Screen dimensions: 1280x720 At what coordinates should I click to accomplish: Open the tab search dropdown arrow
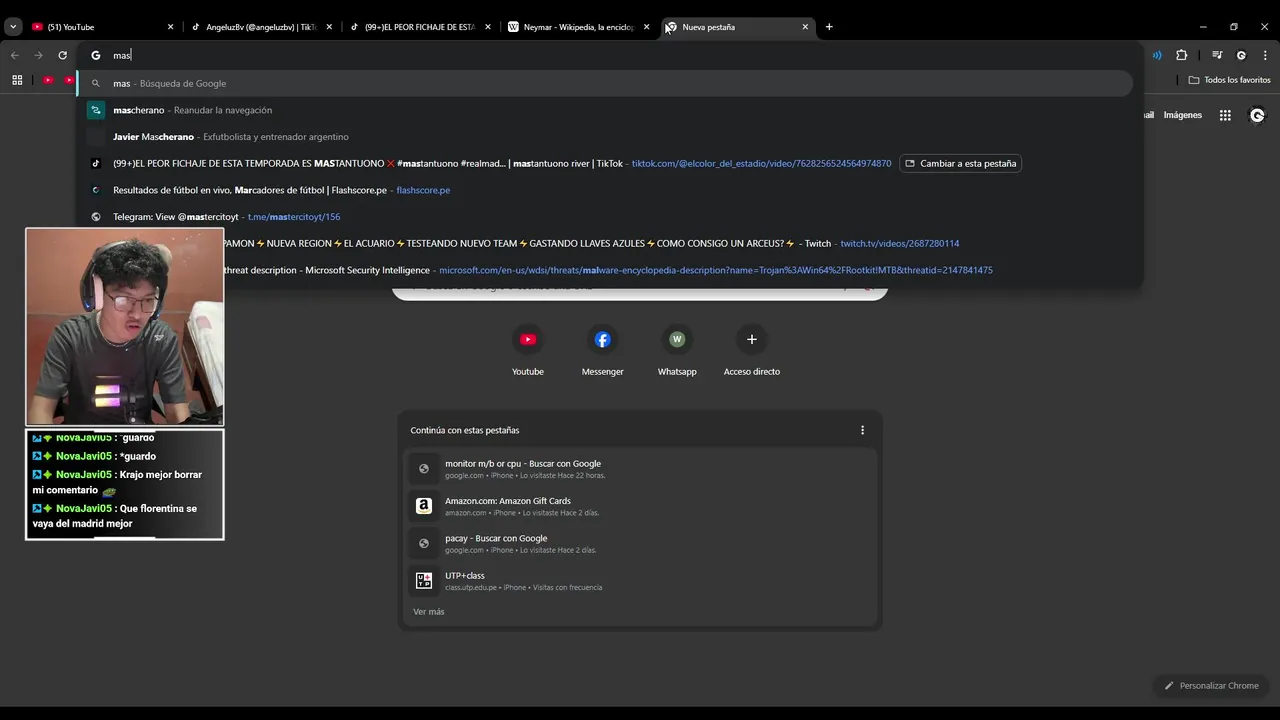pos(13,27)
